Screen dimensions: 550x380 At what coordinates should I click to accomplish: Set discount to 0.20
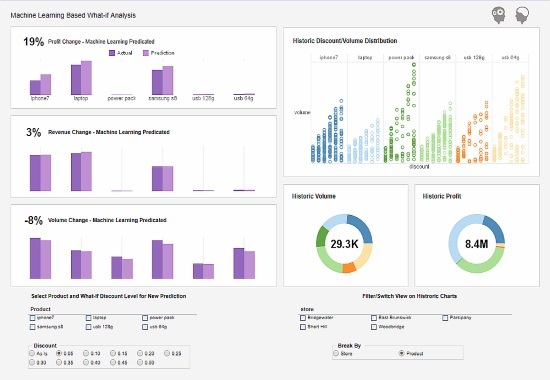pyautogui.click(x=140, y=353)
